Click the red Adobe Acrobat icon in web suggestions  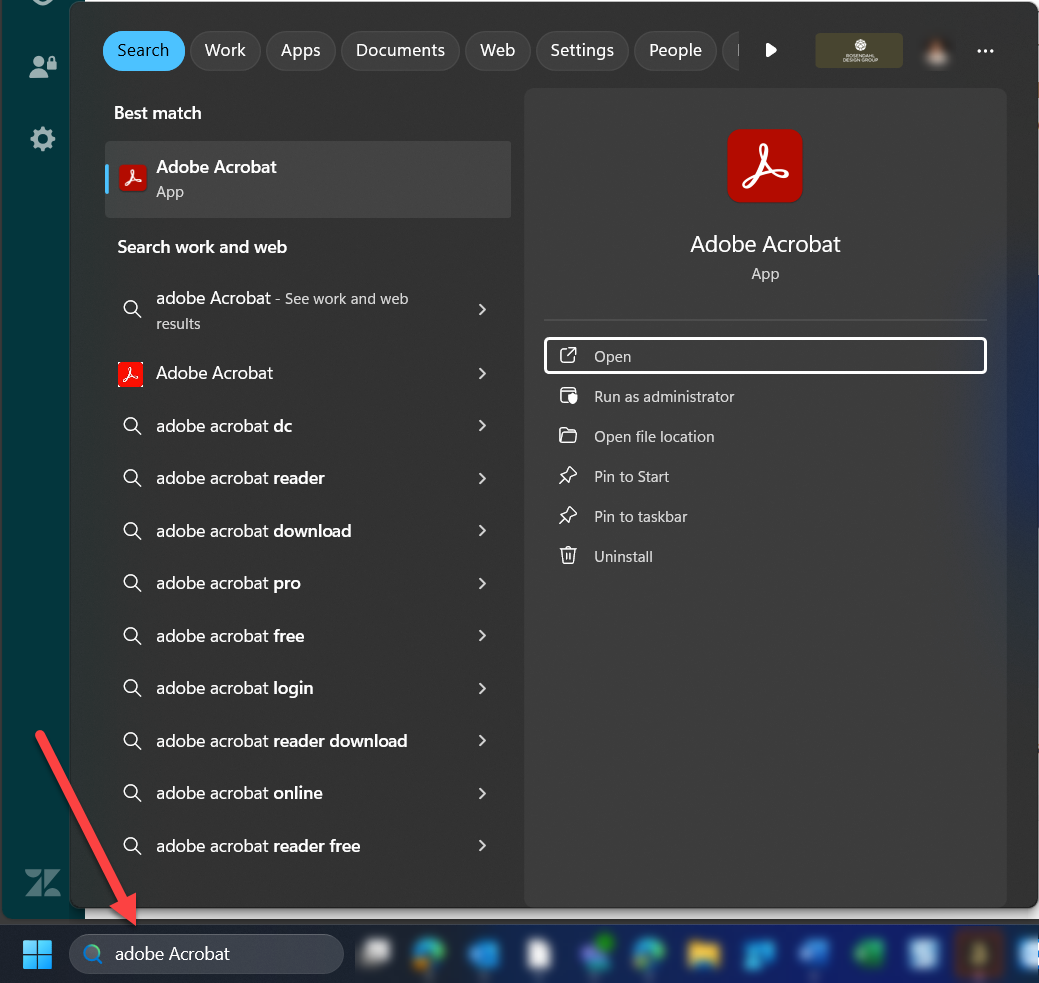pyautogui.click(x=131, y=375)
